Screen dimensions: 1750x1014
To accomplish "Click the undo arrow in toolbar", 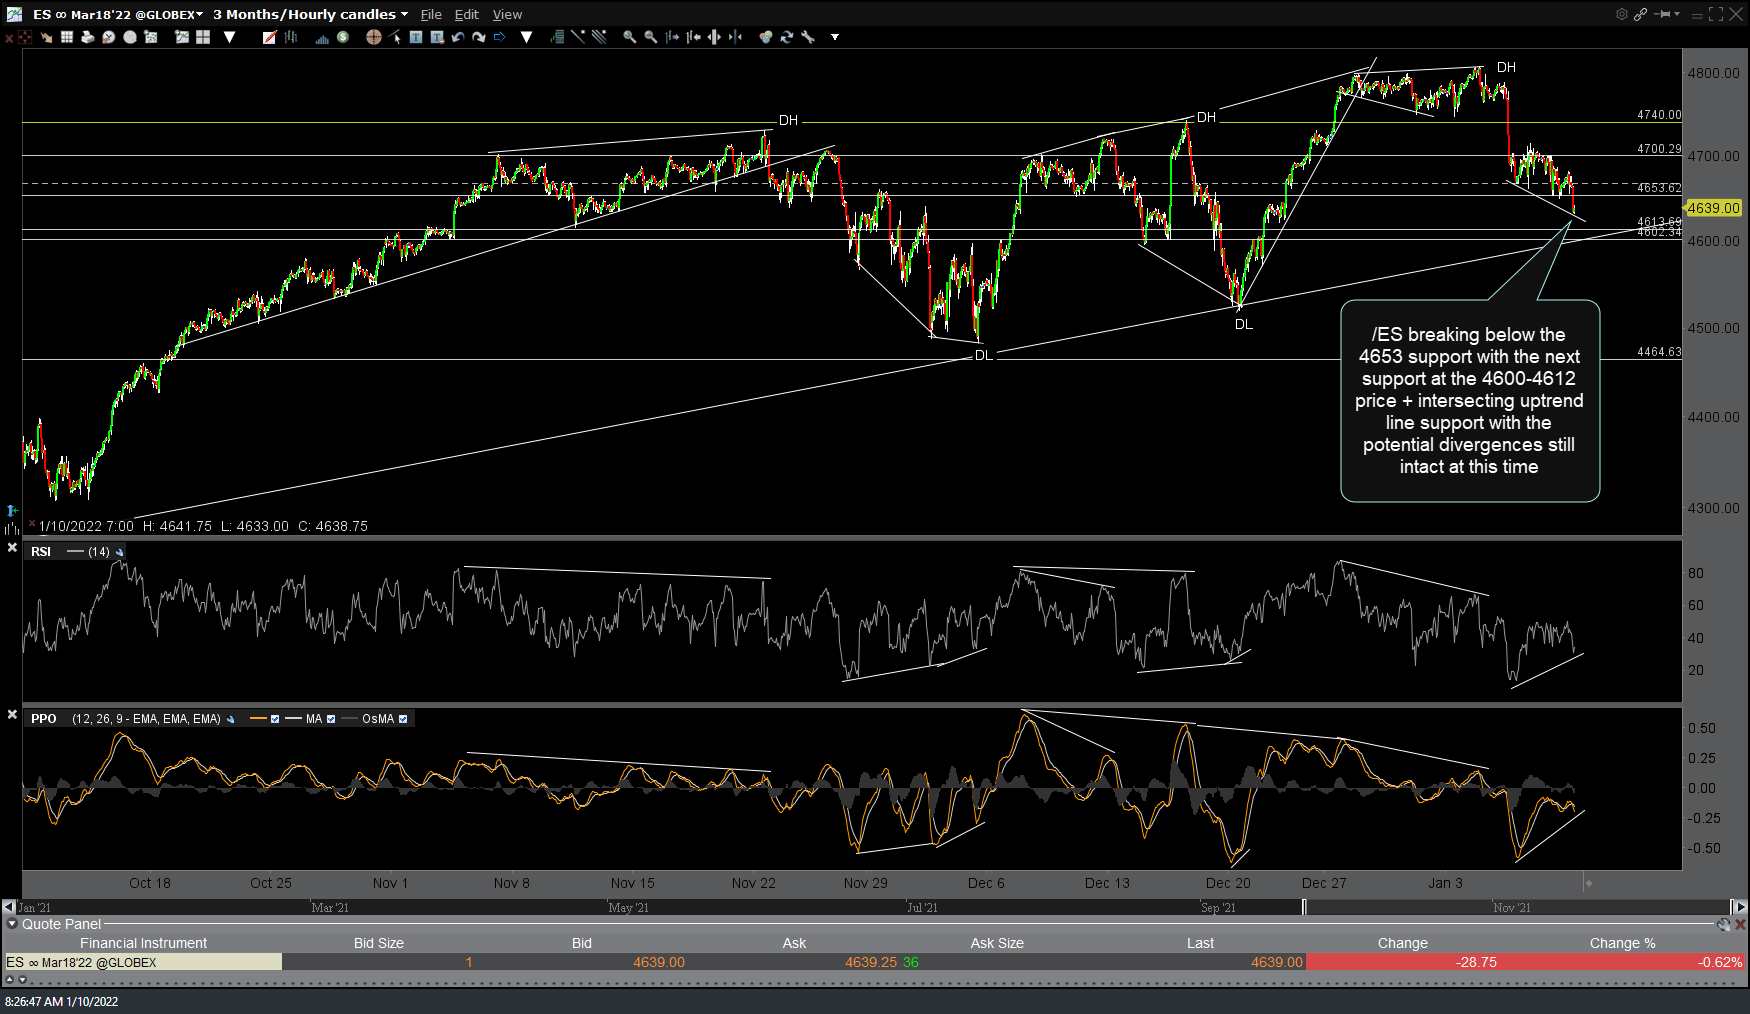I will tap(458, 37).
